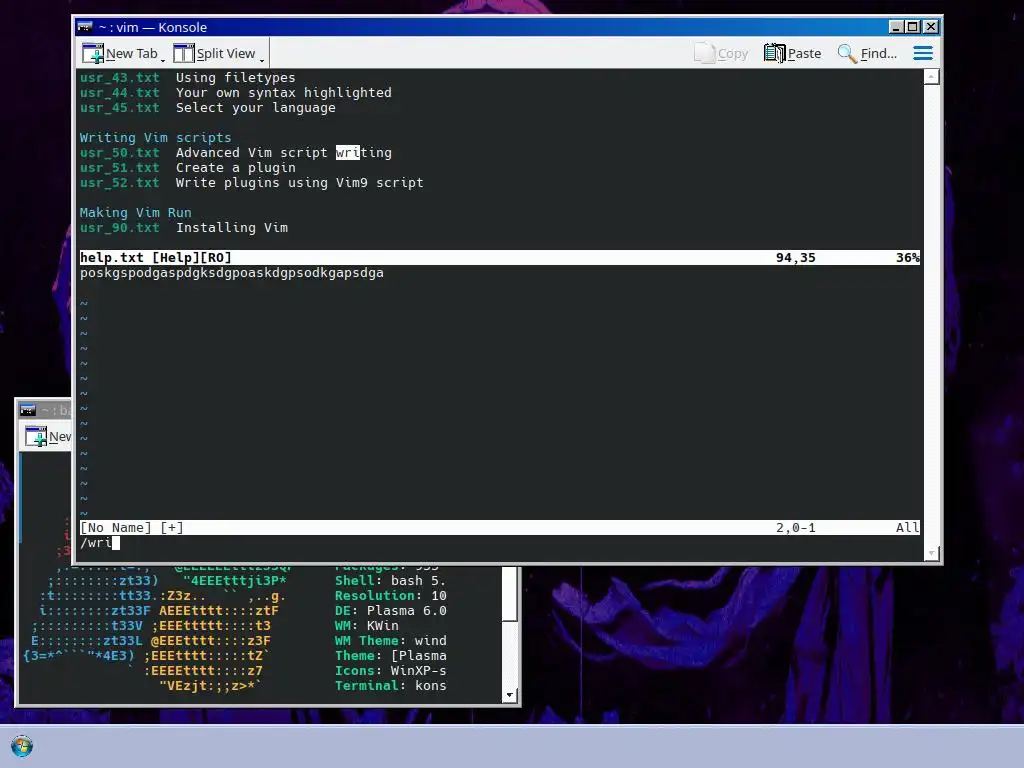Click the [No Name] [+] status line

500,528
